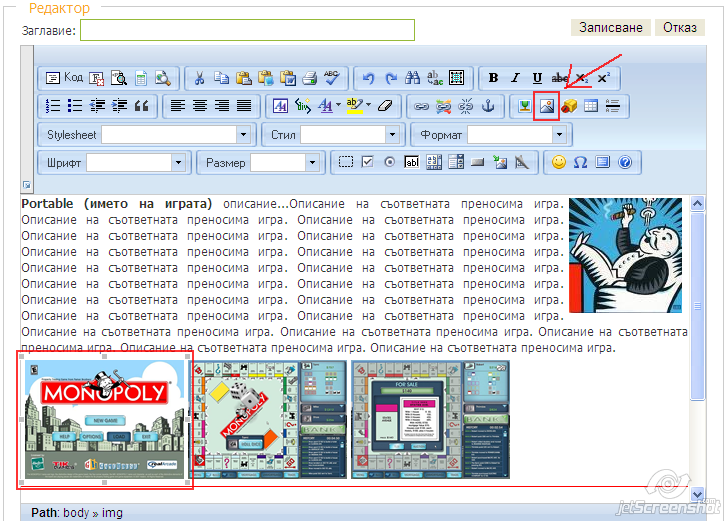Toggle the Код source view
The width and height of the screenshot is (726, 521).
point(64,78)
